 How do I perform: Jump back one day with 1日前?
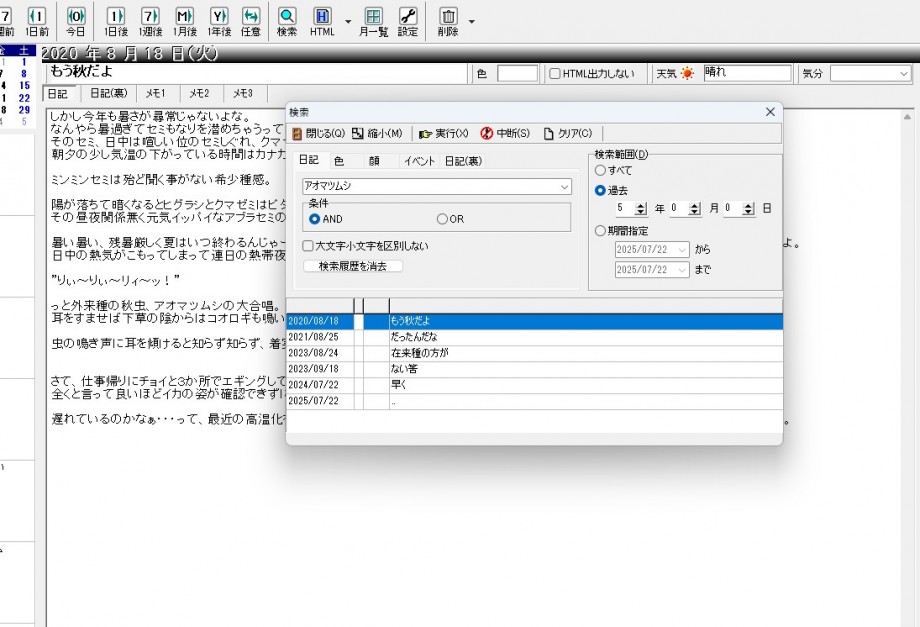point(37,21)
